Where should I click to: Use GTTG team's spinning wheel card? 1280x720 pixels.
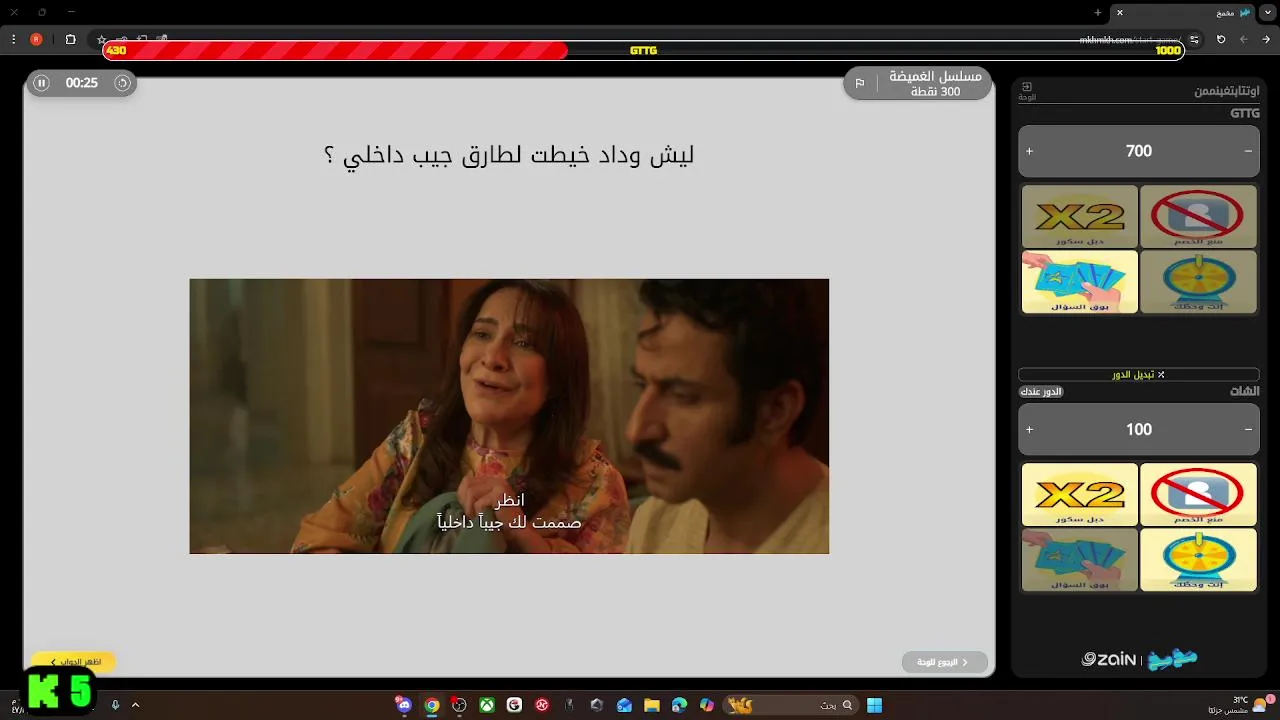(1198, 282)
